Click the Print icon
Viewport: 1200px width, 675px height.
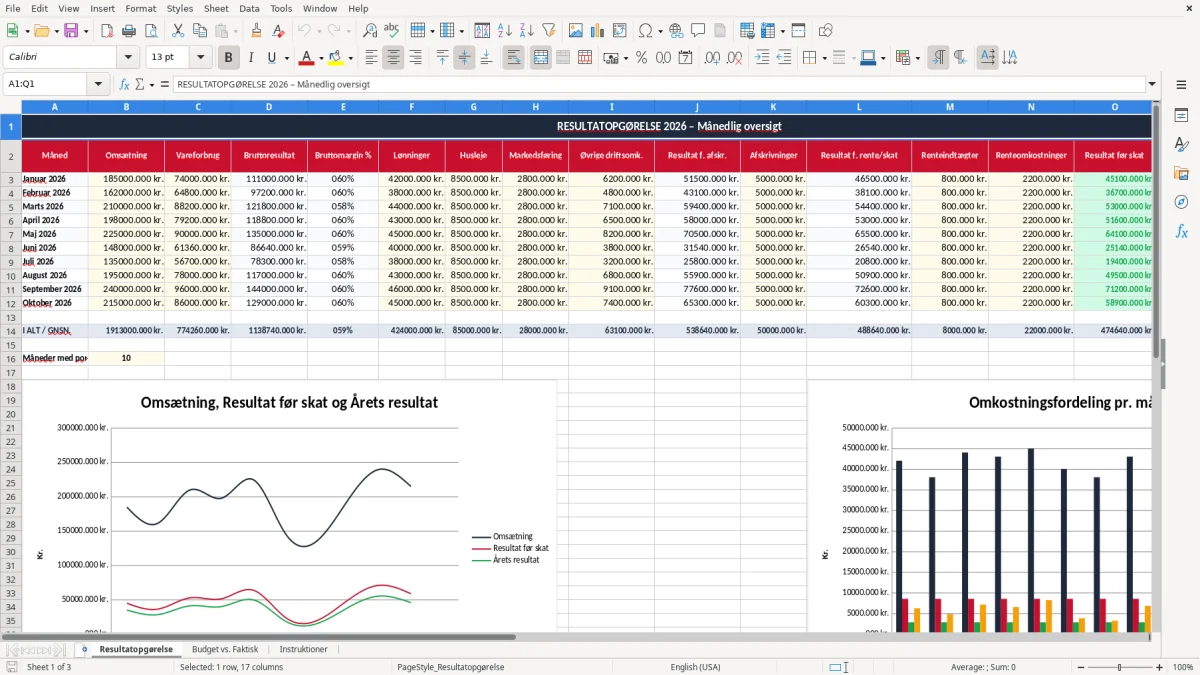click(x=128, y=31)
